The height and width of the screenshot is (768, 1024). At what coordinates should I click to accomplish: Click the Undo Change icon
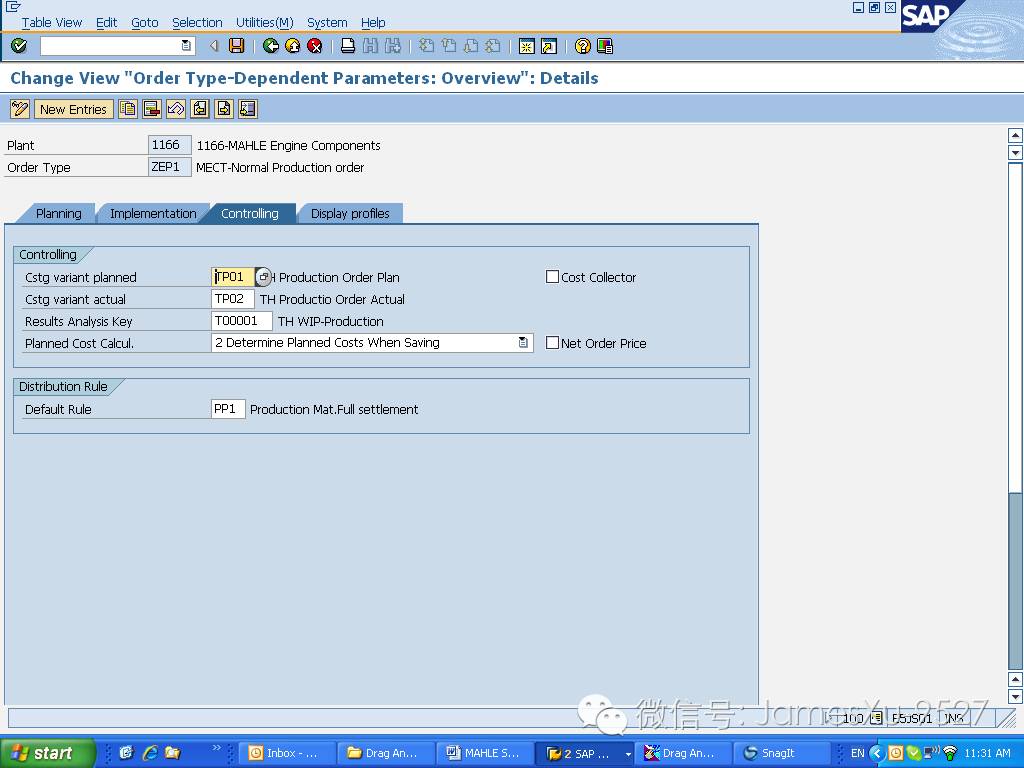coord(176,108)
